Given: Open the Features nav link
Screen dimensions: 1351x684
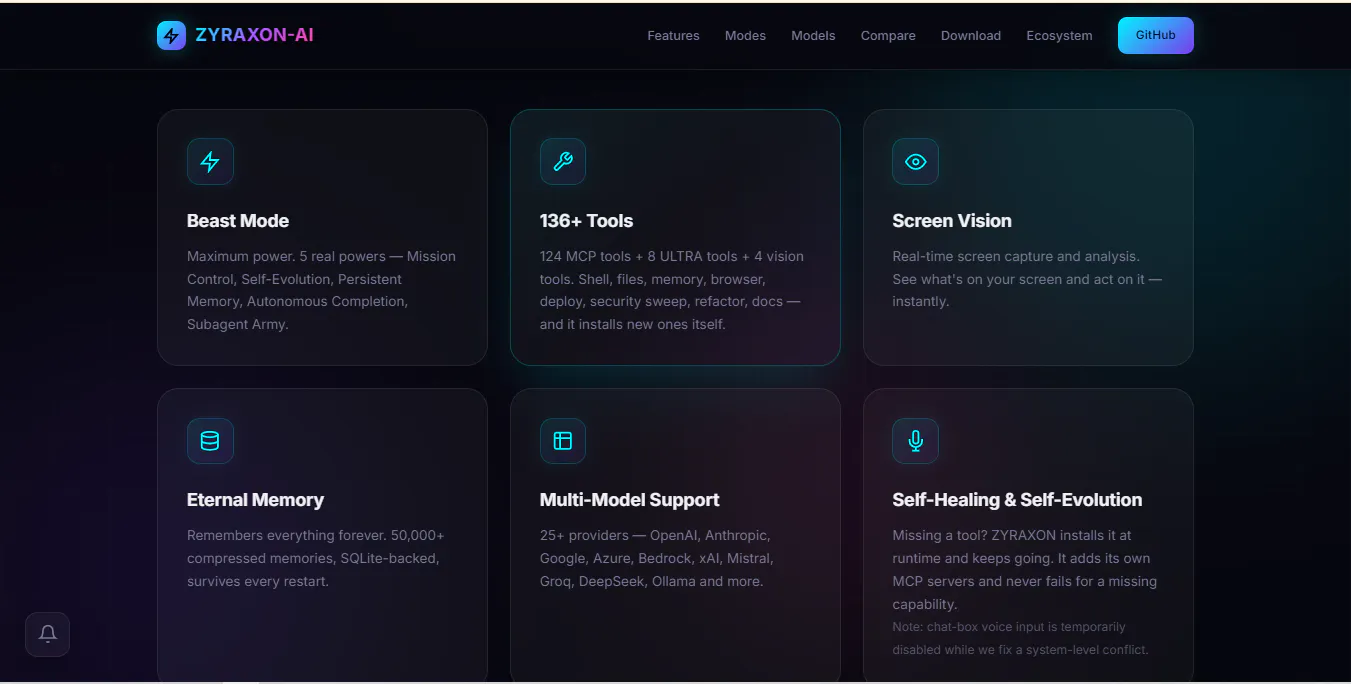Looking at the screenshot, I should click(673, 36).
